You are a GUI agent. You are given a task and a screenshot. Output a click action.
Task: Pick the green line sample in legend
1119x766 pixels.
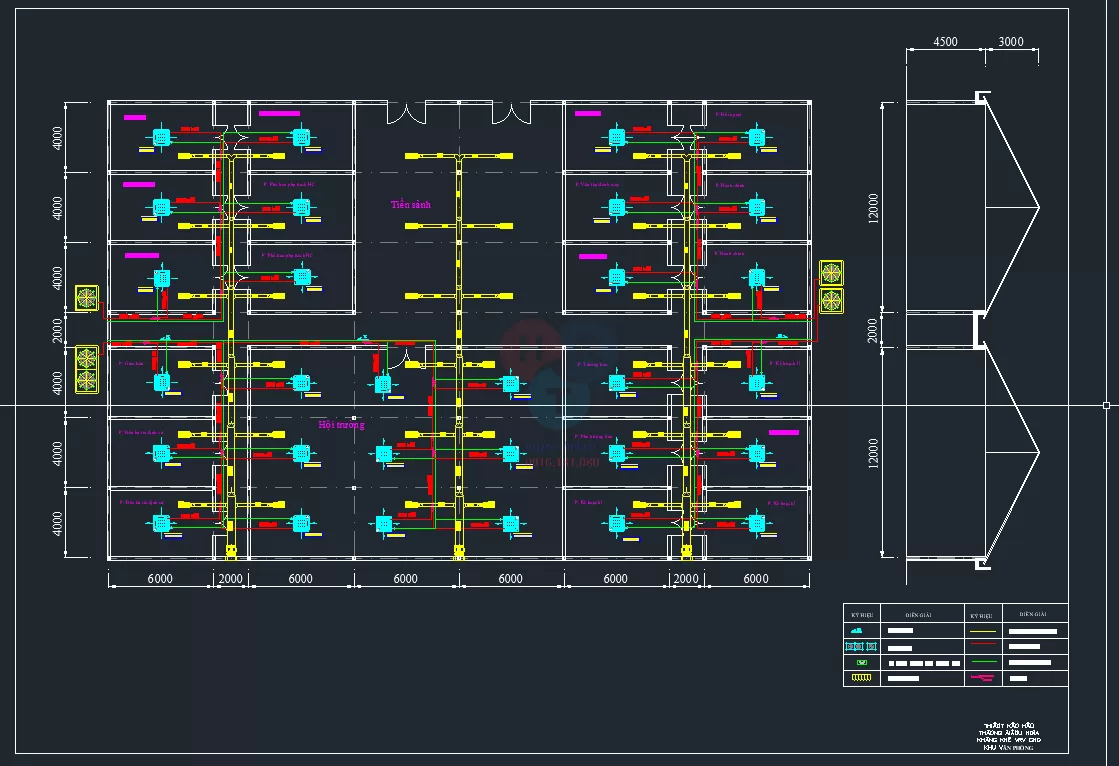981,663
